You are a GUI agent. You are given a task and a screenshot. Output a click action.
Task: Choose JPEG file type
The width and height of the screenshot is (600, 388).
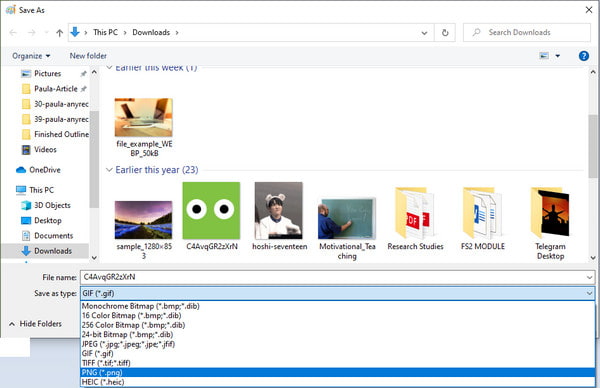click(338, 344)
